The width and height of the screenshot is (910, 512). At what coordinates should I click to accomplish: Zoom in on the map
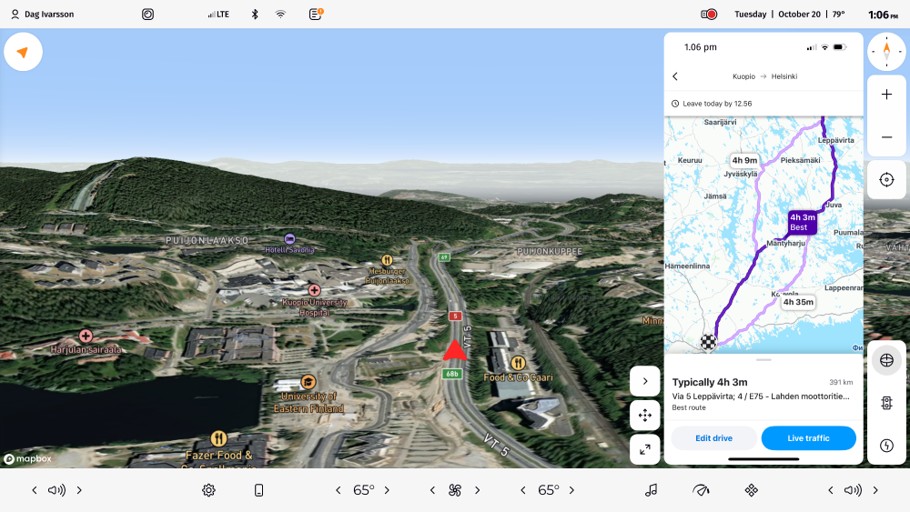click(886, 94)
